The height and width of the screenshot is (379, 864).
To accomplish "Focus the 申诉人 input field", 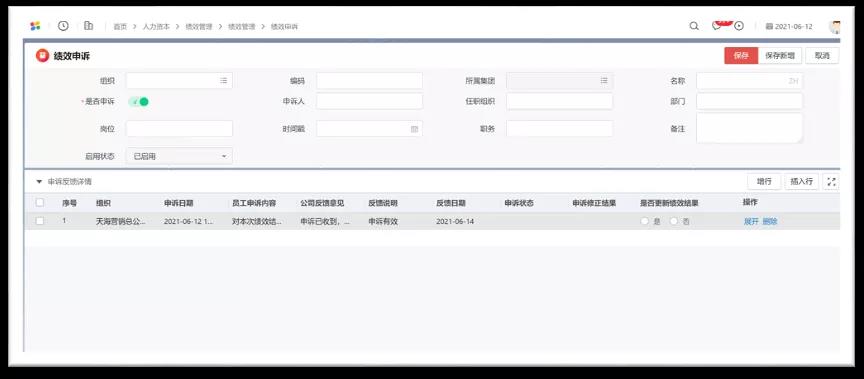I will (x=369, y=101).
